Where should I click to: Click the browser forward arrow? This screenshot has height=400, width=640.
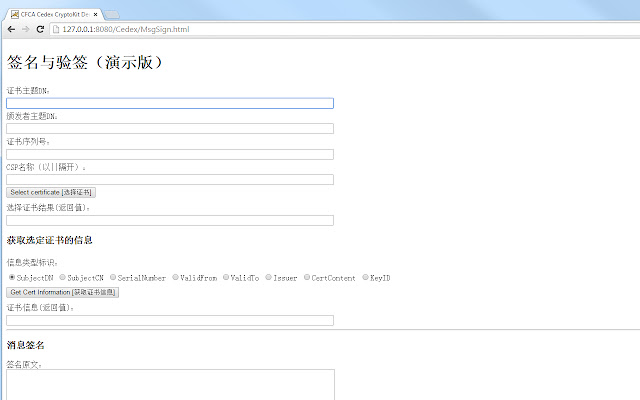coord(26,29)
